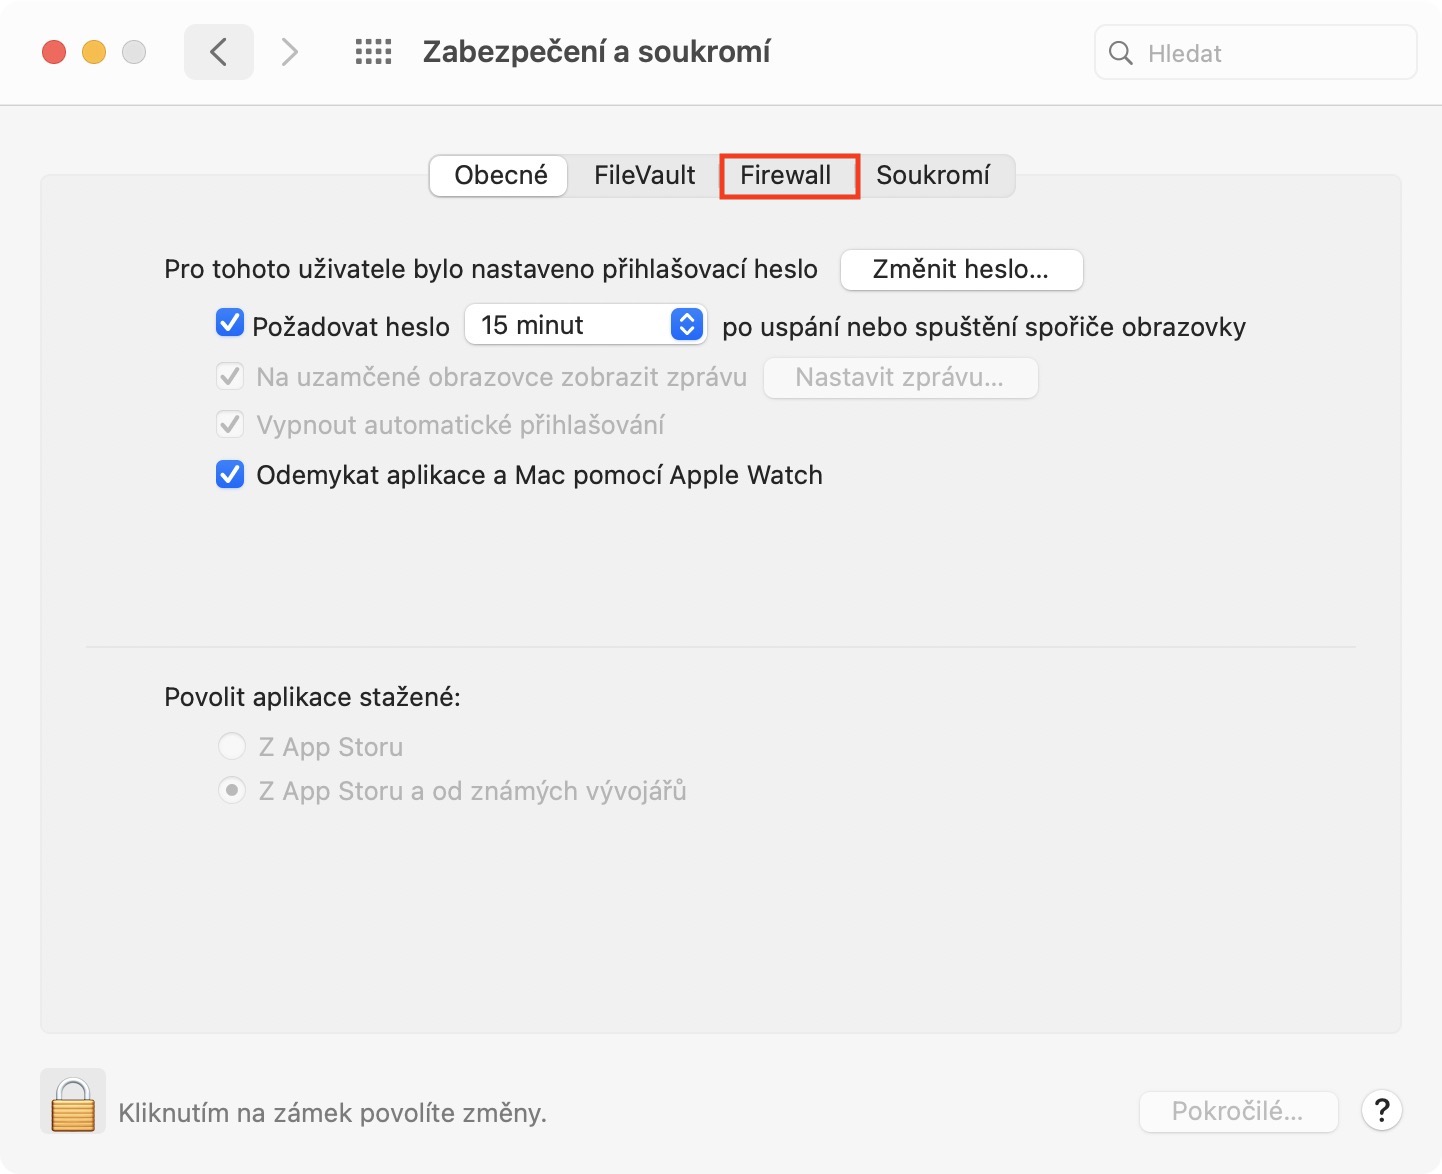Viewport: 1442px width, 1174px height.
Task: Click the yellow minimize window button
Action: click(x=94, y=52)
